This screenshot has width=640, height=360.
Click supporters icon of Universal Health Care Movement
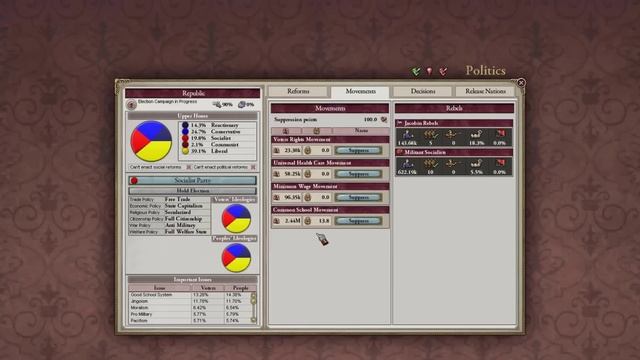click(x=277, y=174)
